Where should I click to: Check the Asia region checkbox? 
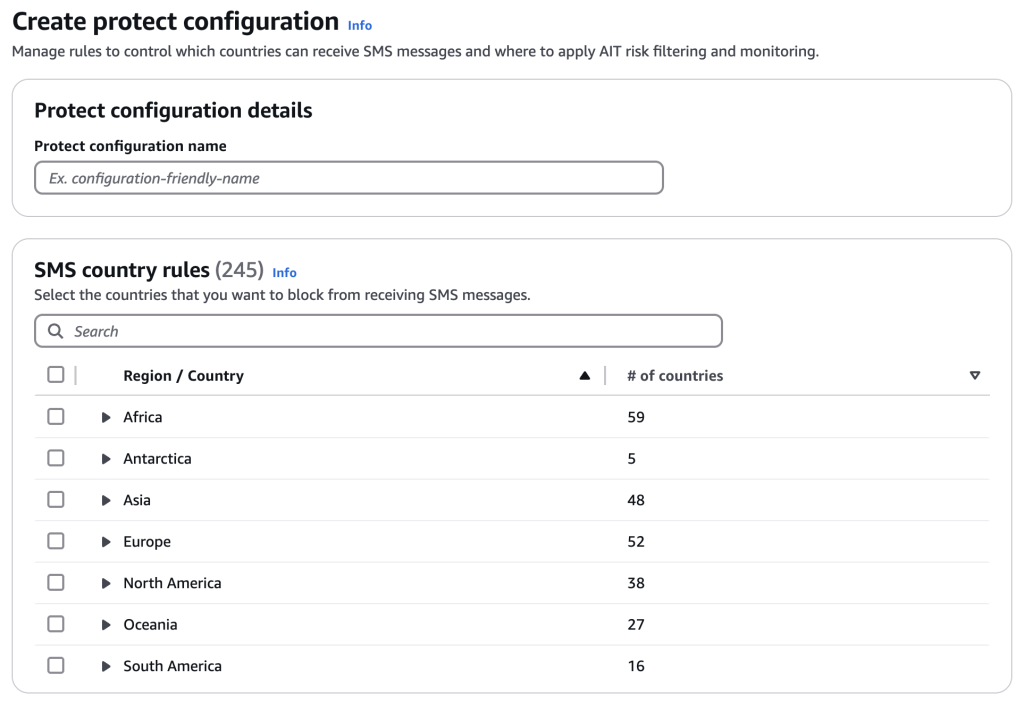(56, 500)
